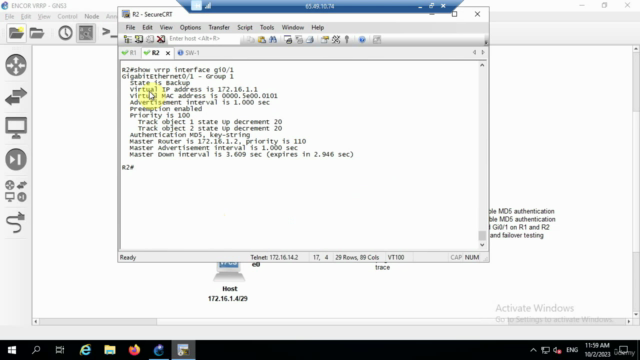The width and height of the screenshot is (640, 360).
Task: Browse all devices icon in GNS3 sidebar
Action: pyautogui.click(x=16, y=191)
